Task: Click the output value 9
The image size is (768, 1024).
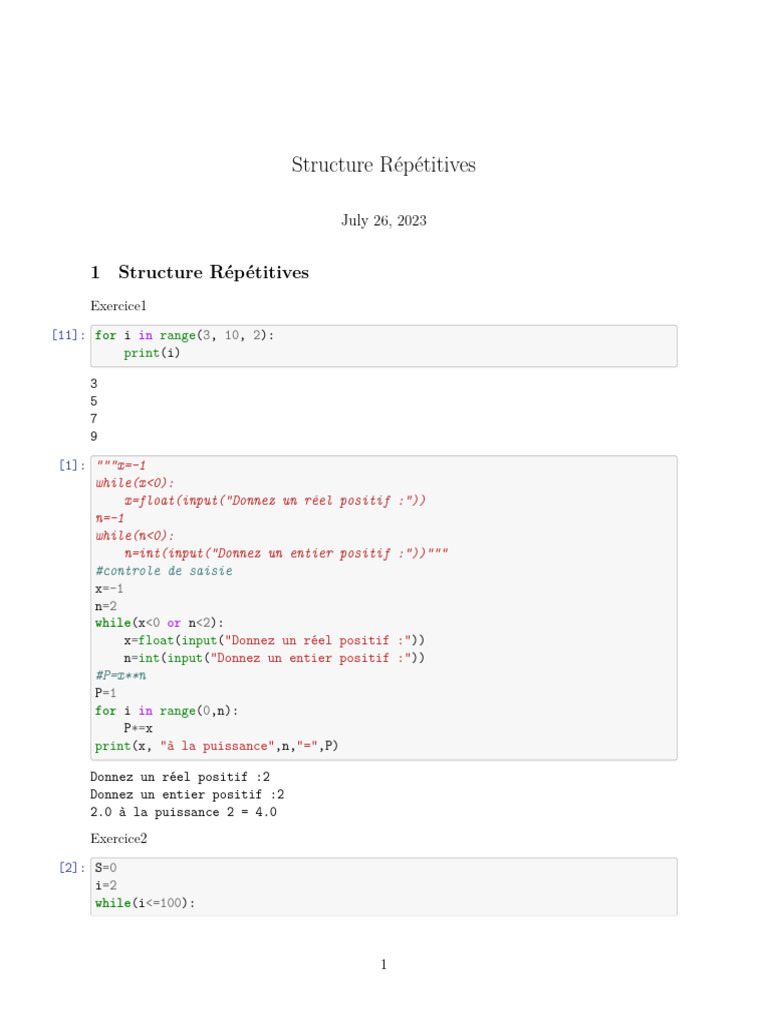Action: (94, 437)
